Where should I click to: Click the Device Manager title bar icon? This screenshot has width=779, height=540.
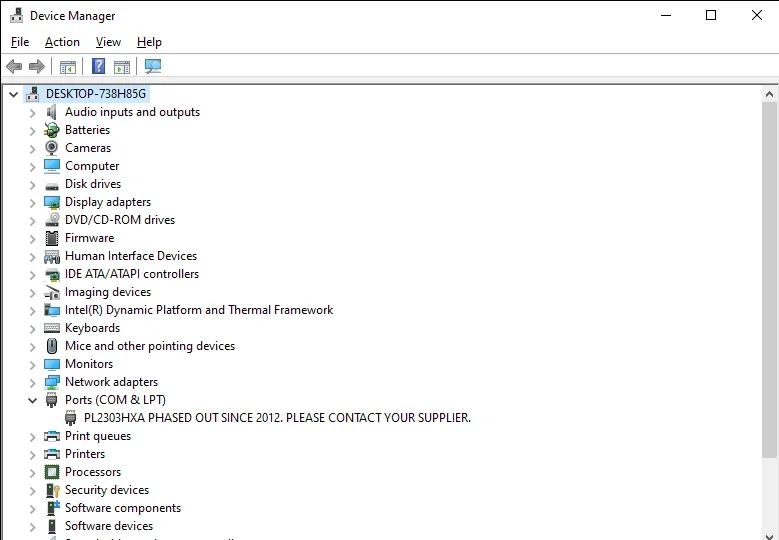(x=16, y=15)
